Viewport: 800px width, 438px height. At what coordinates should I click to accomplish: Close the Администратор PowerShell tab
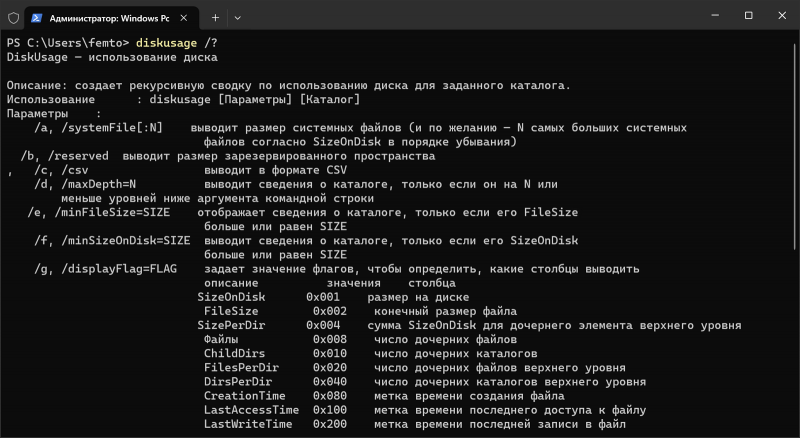point(182,17)
